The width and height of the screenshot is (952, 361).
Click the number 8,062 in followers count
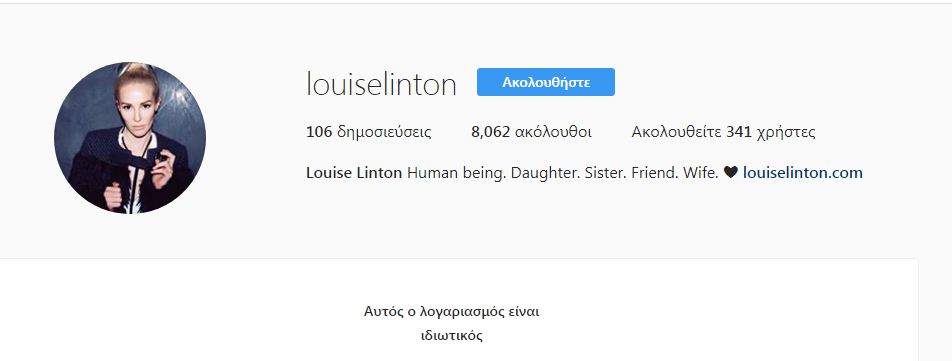tap(491, 132)
